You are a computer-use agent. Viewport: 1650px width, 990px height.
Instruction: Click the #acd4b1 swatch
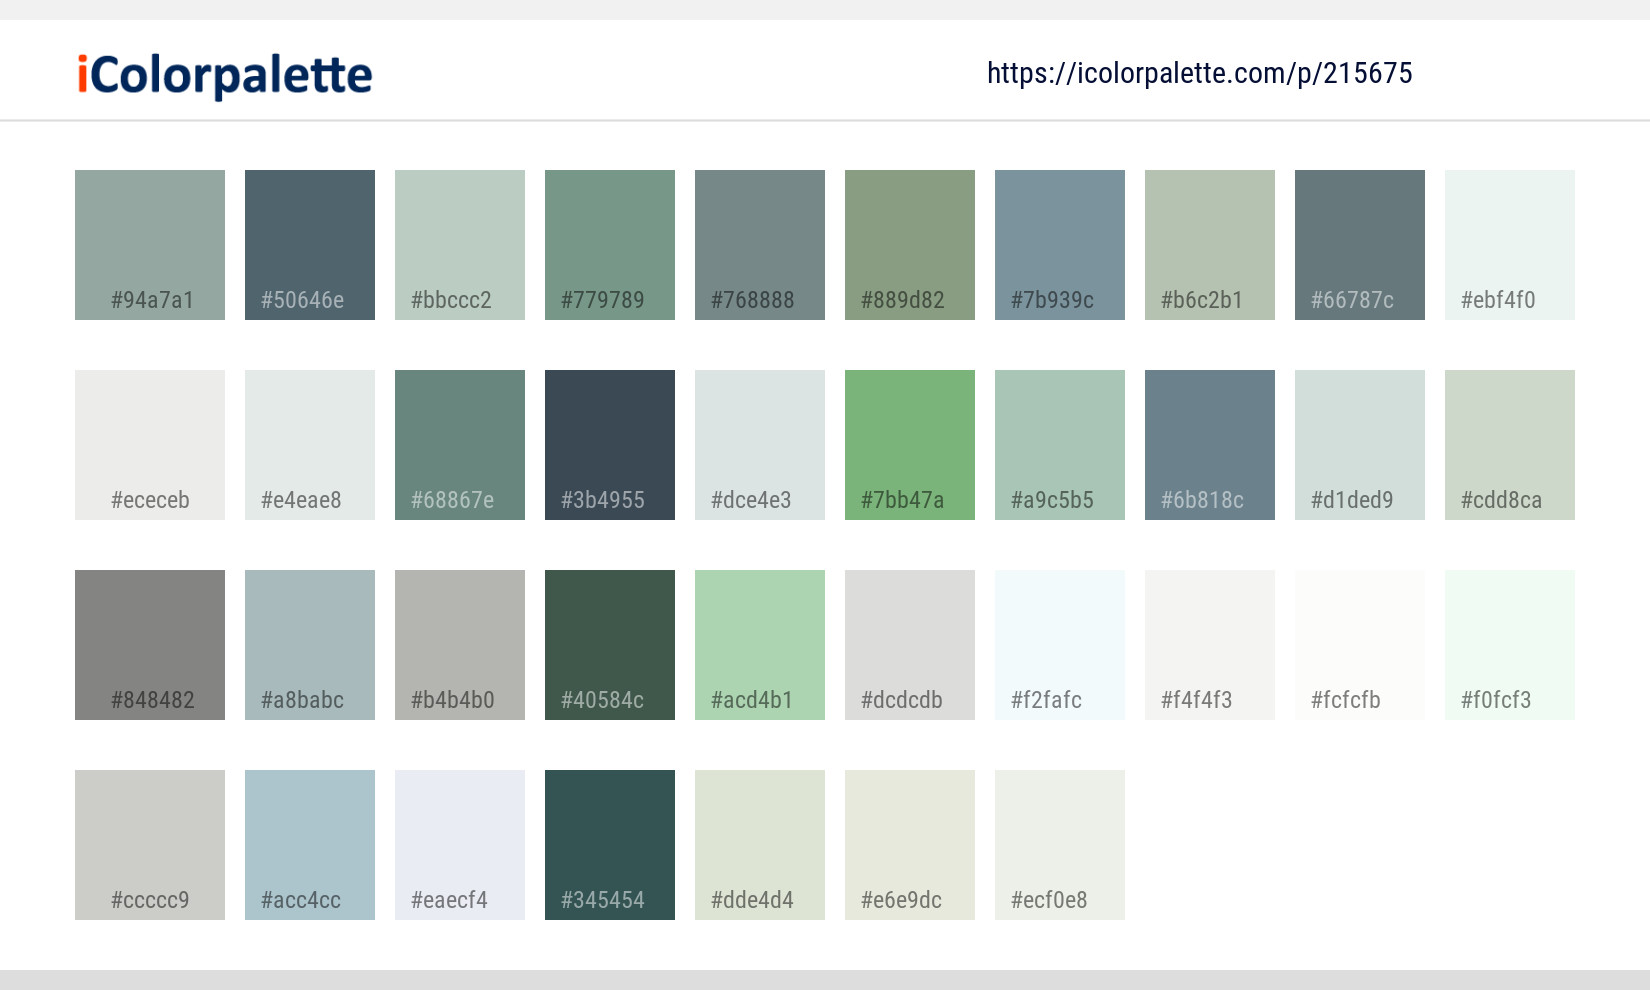tap(759, 644)
